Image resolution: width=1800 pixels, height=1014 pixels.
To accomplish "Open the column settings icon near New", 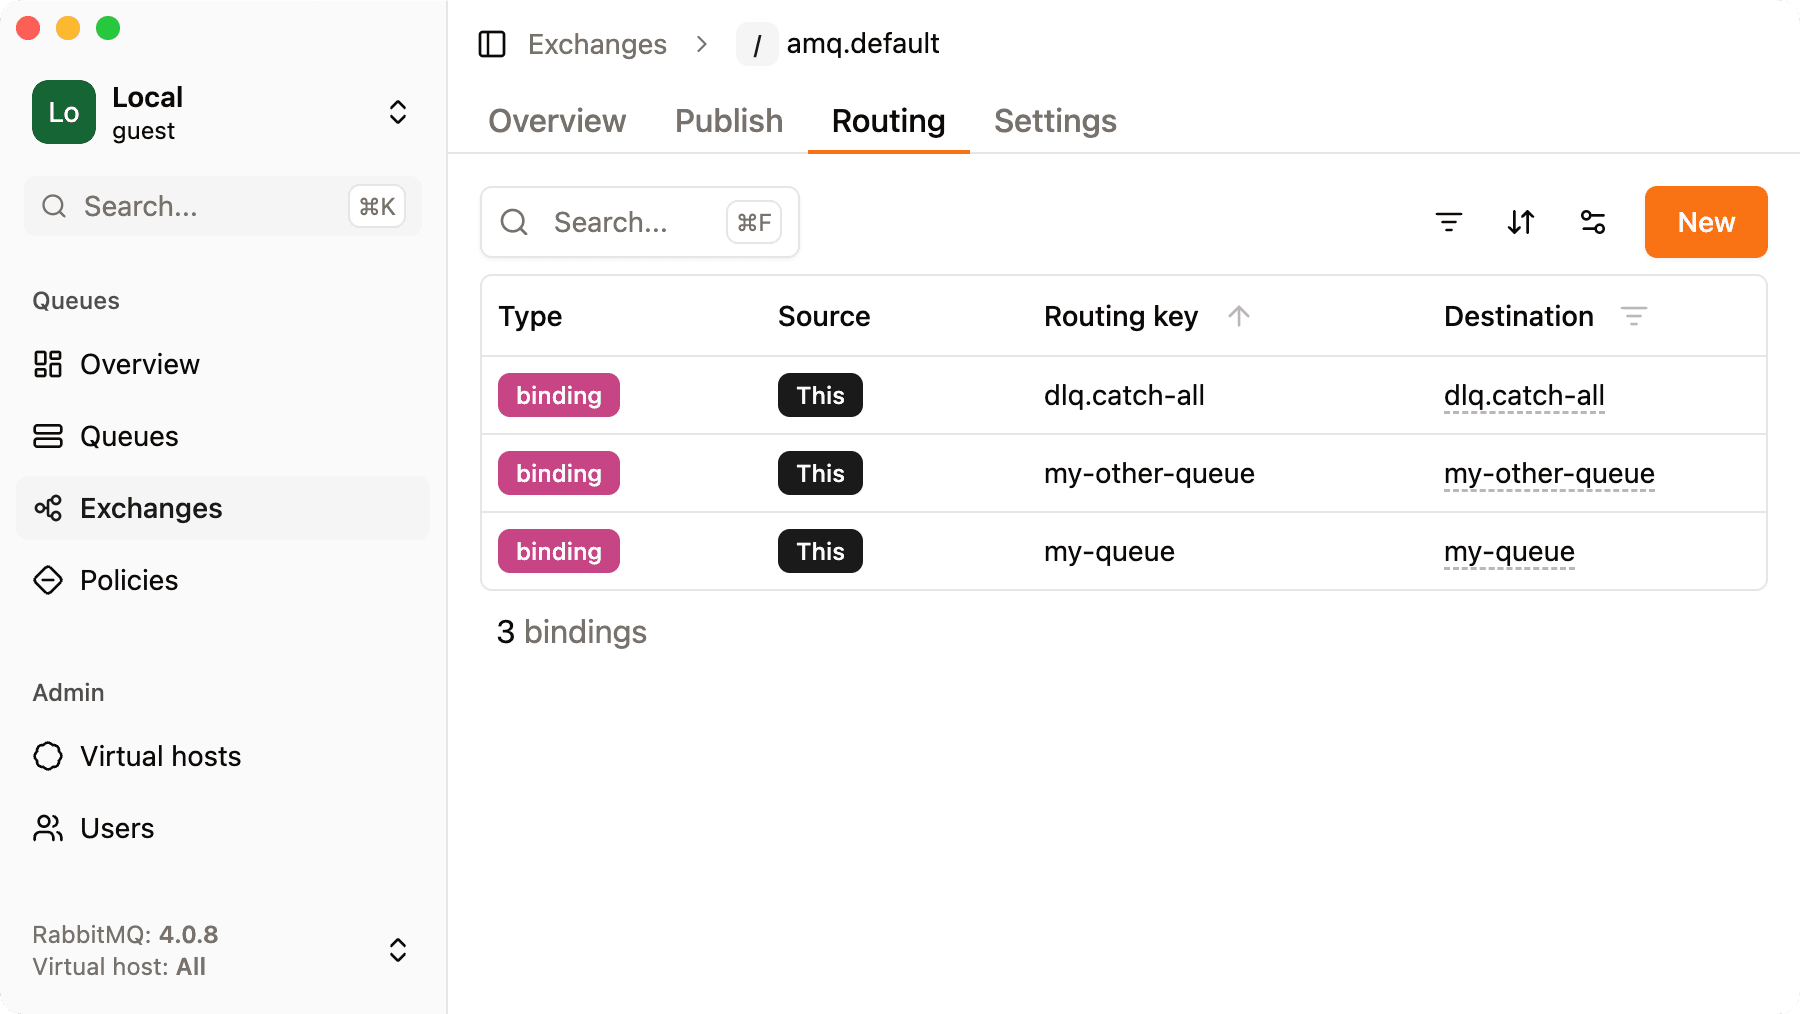I will 1592,222.
